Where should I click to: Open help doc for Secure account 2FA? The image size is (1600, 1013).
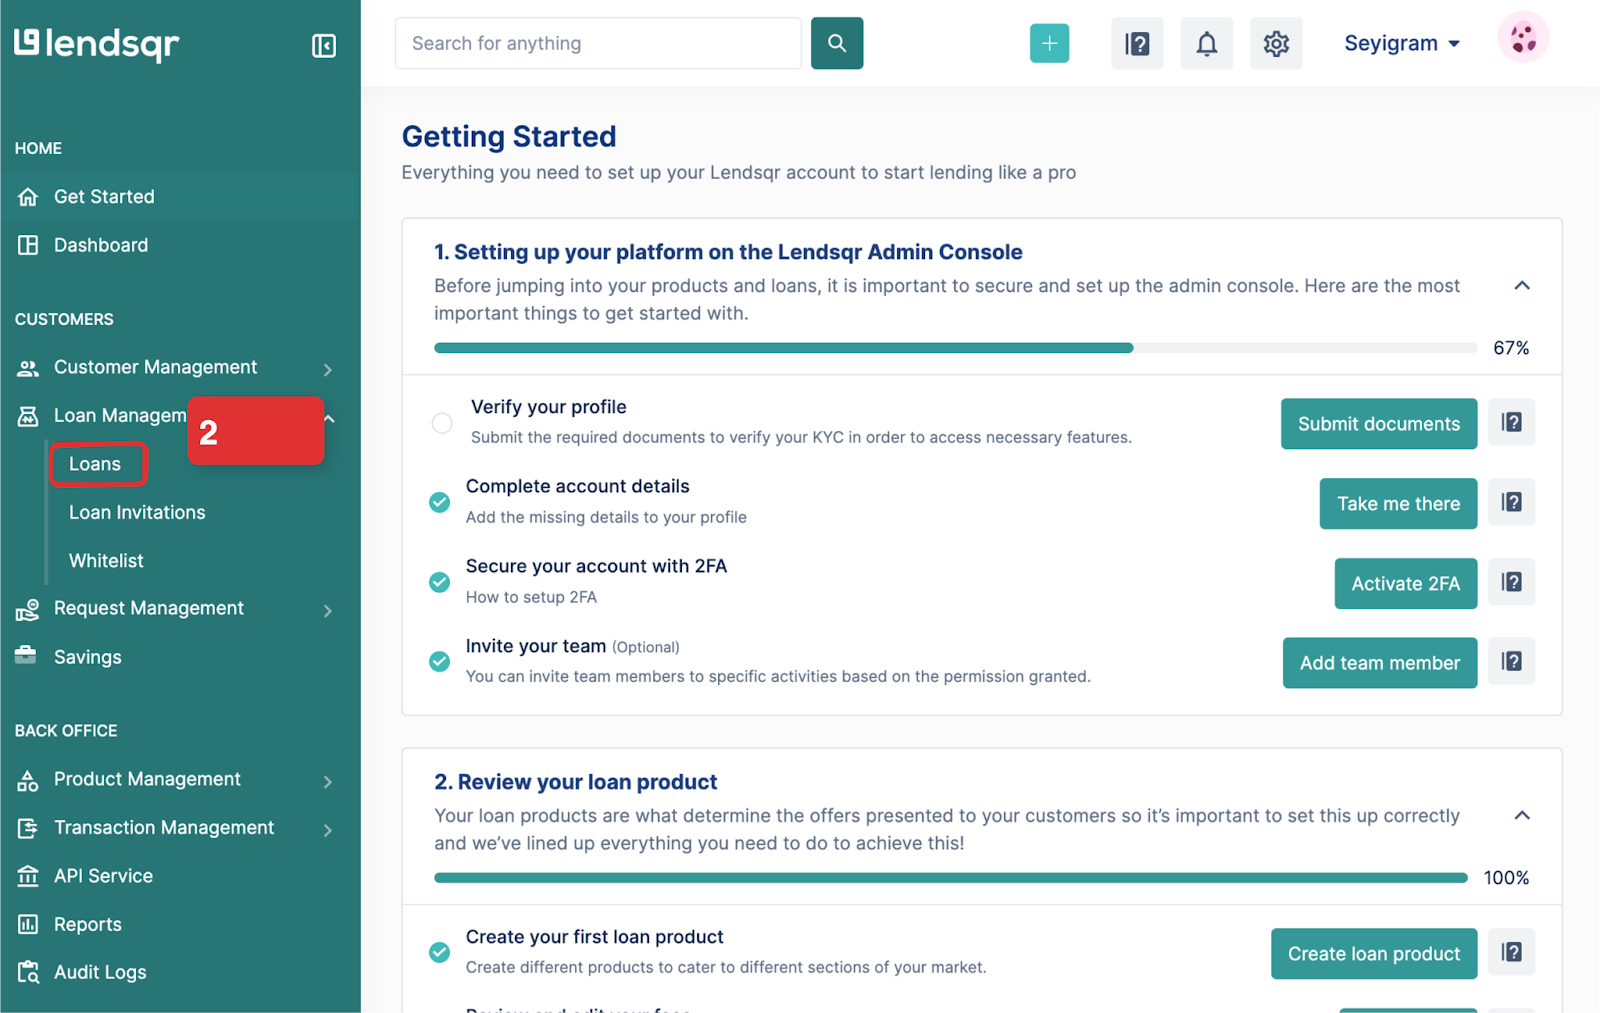coord(1511,582)
